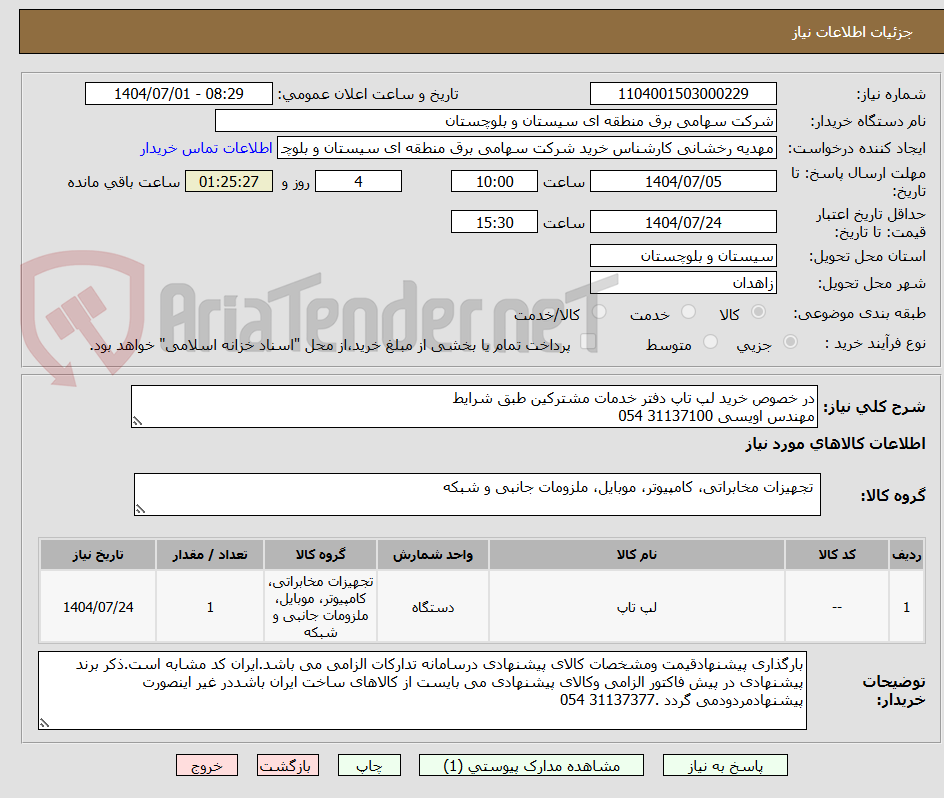
Task: Click the بازگشت back button
Action: point(288,765)
